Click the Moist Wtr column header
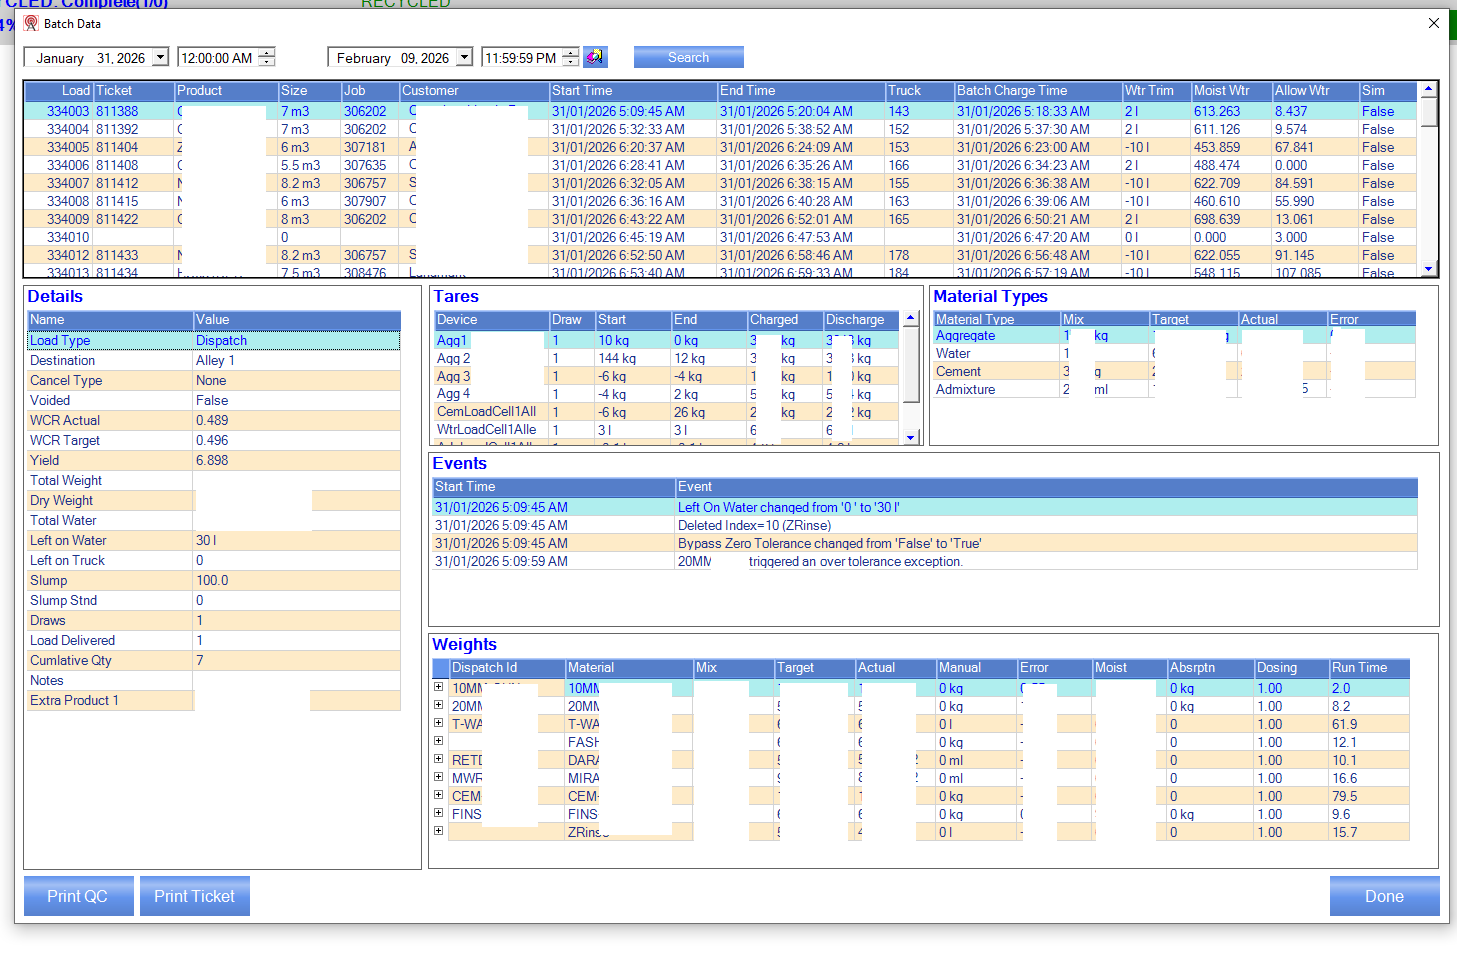Viewport: 1457px width, 955px height. coord(1231,90)
